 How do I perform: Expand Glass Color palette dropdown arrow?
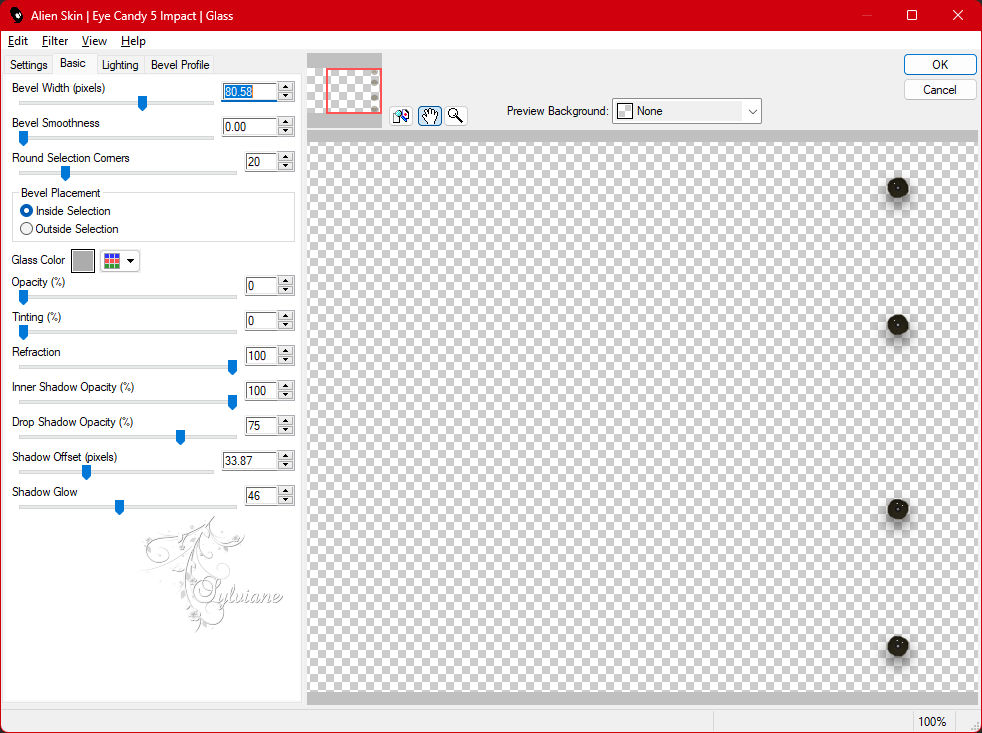pos(130,261)
